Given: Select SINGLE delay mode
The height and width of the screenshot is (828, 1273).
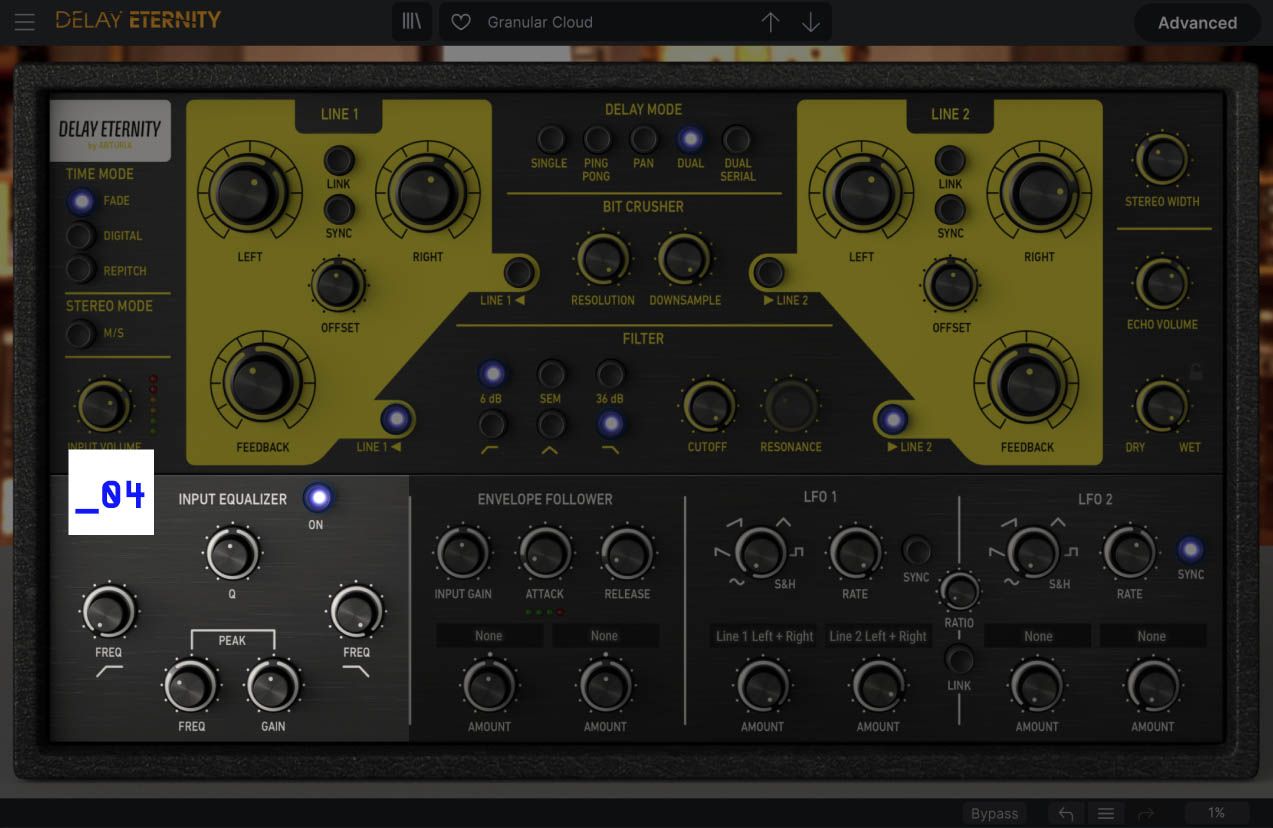Looking at the screenshot, I should click(x=550, y=139).
